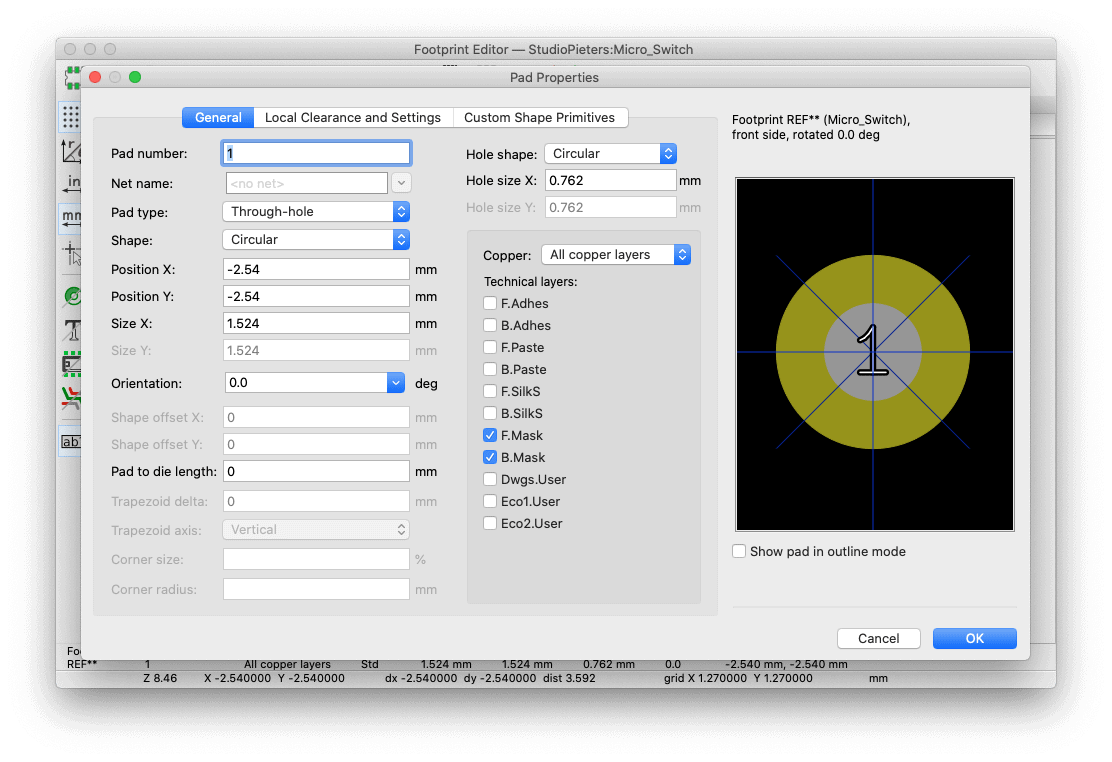Screen dimensions: 1112x762
Task: Open the Trapezoid axis dropdown
Action: coord(316,530)
